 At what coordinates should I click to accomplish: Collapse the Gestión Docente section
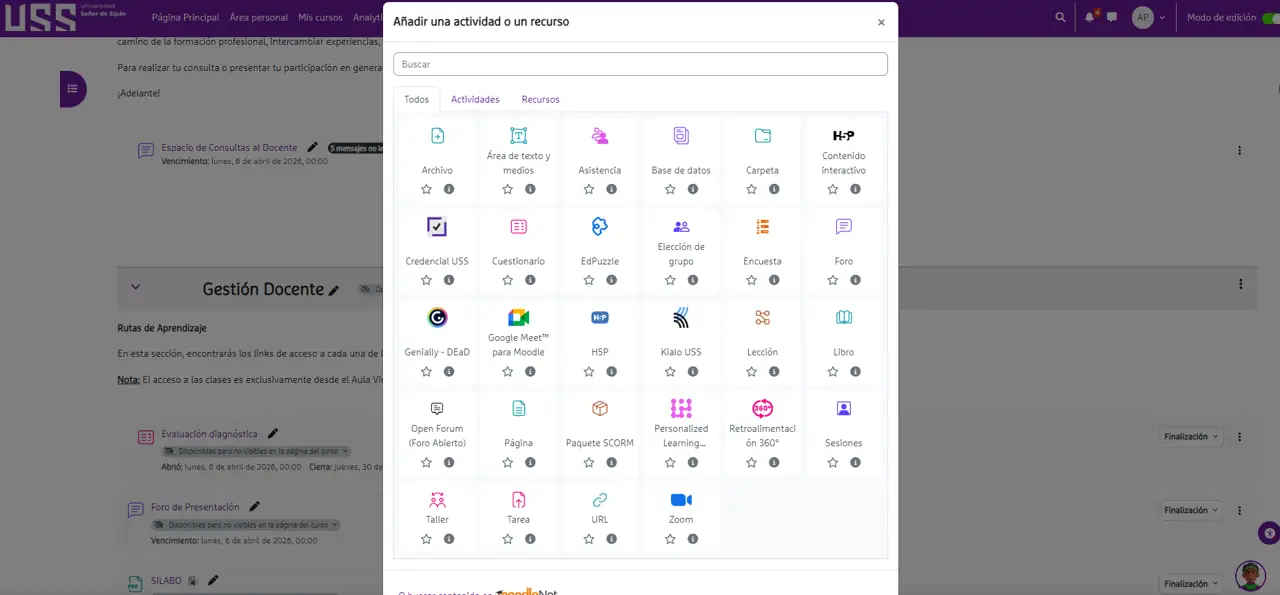pos(136,287)
